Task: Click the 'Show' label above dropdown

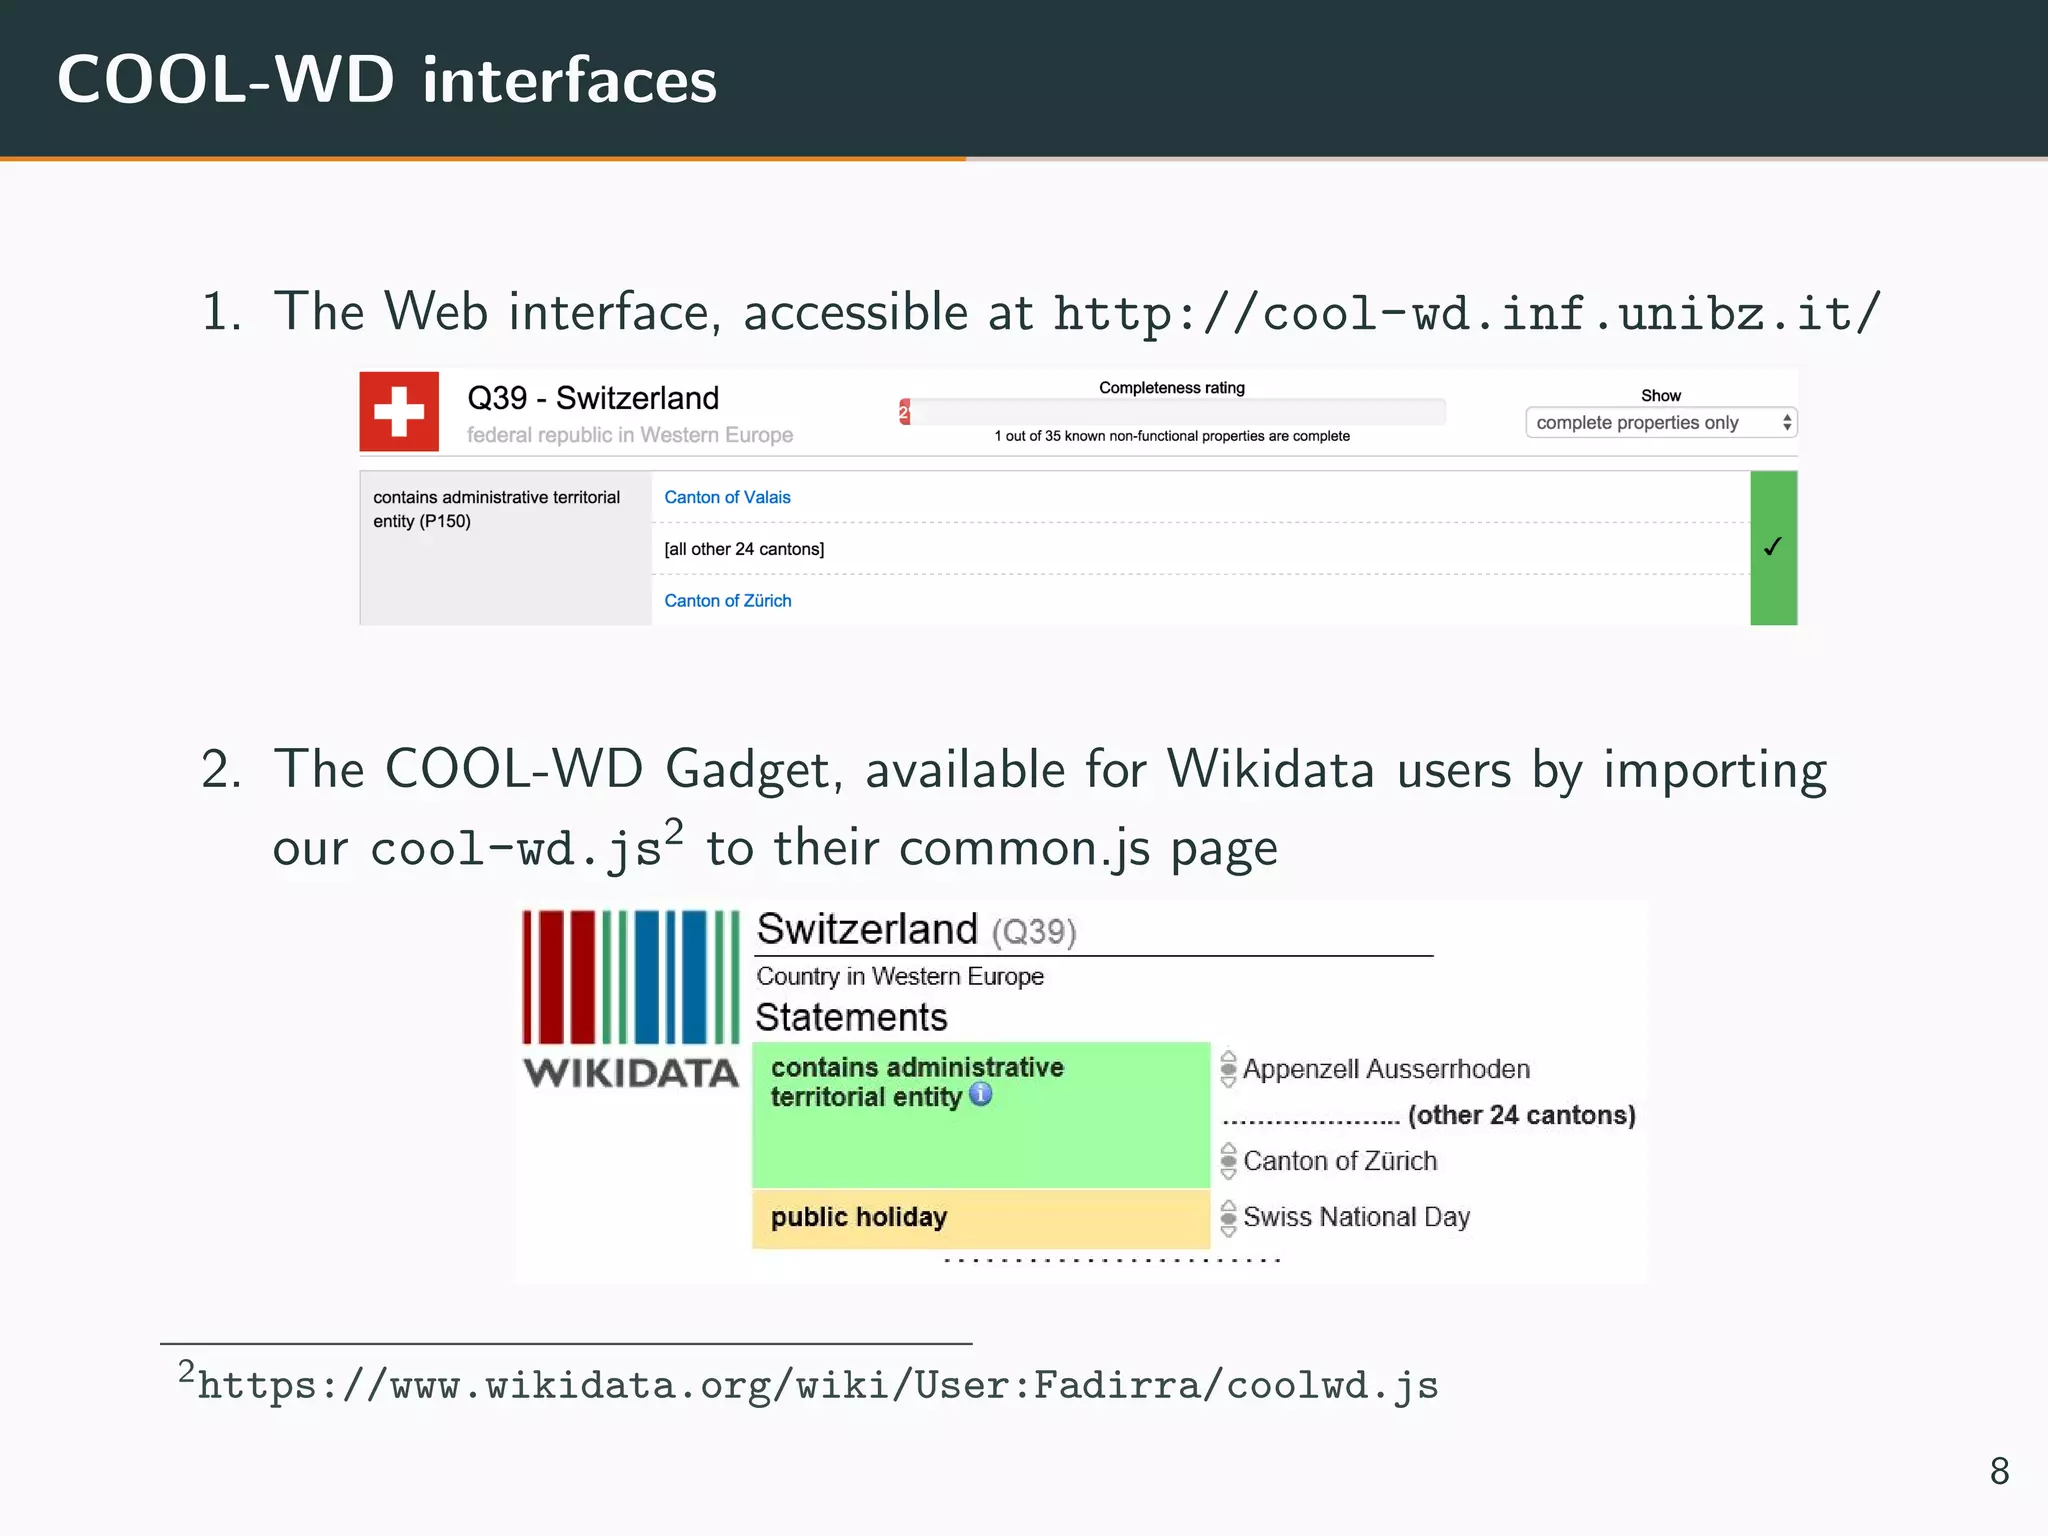Action: (x=1661, y=396)
